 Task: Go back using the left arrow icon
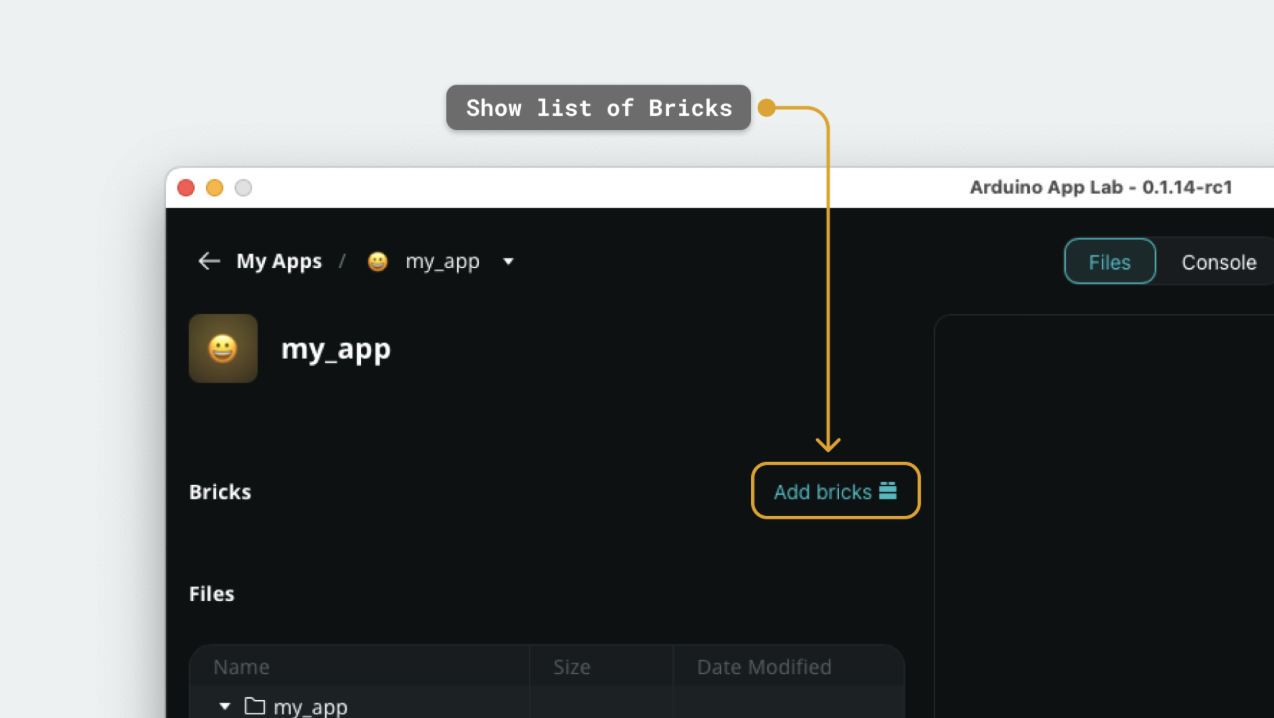tap(208, 261)
